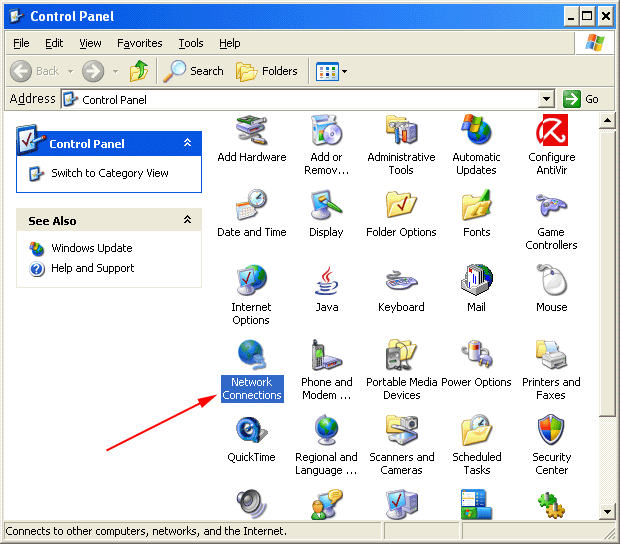620x544 pixels.
Task: Open the Favorites menu
Action: click(x=140, y=43)
